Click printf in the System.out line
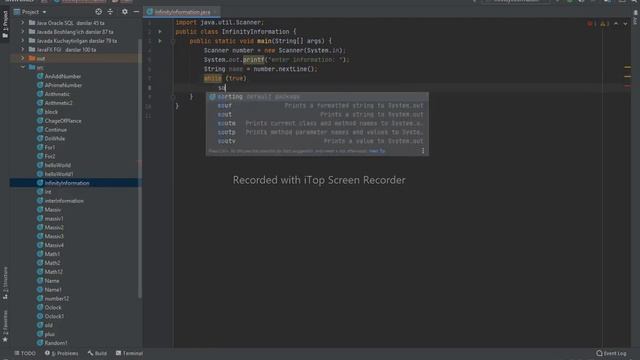The height and width of the screenshot is (360, 640). click(253, 60)
